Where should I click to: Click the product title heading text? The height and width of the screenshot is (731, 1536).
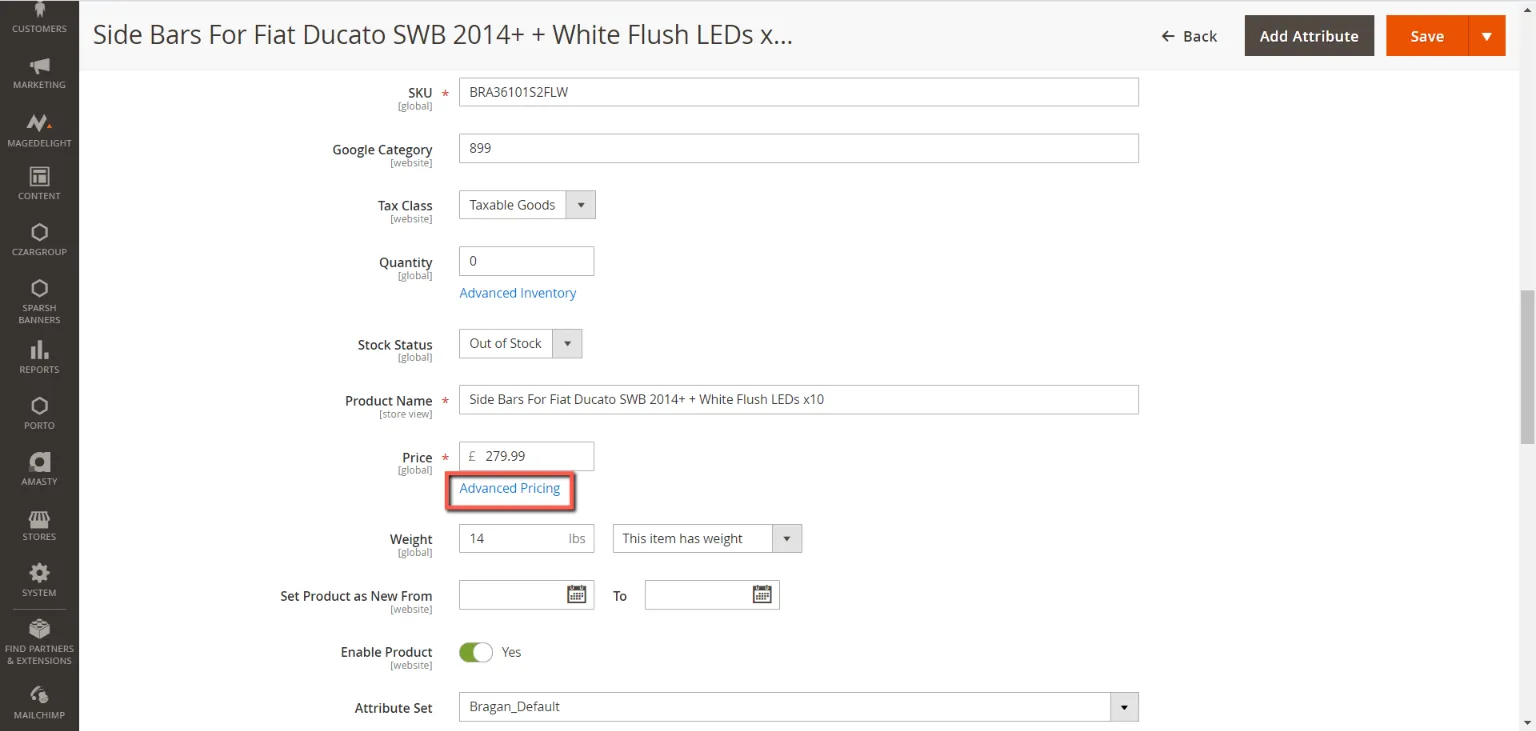point(442,35)
